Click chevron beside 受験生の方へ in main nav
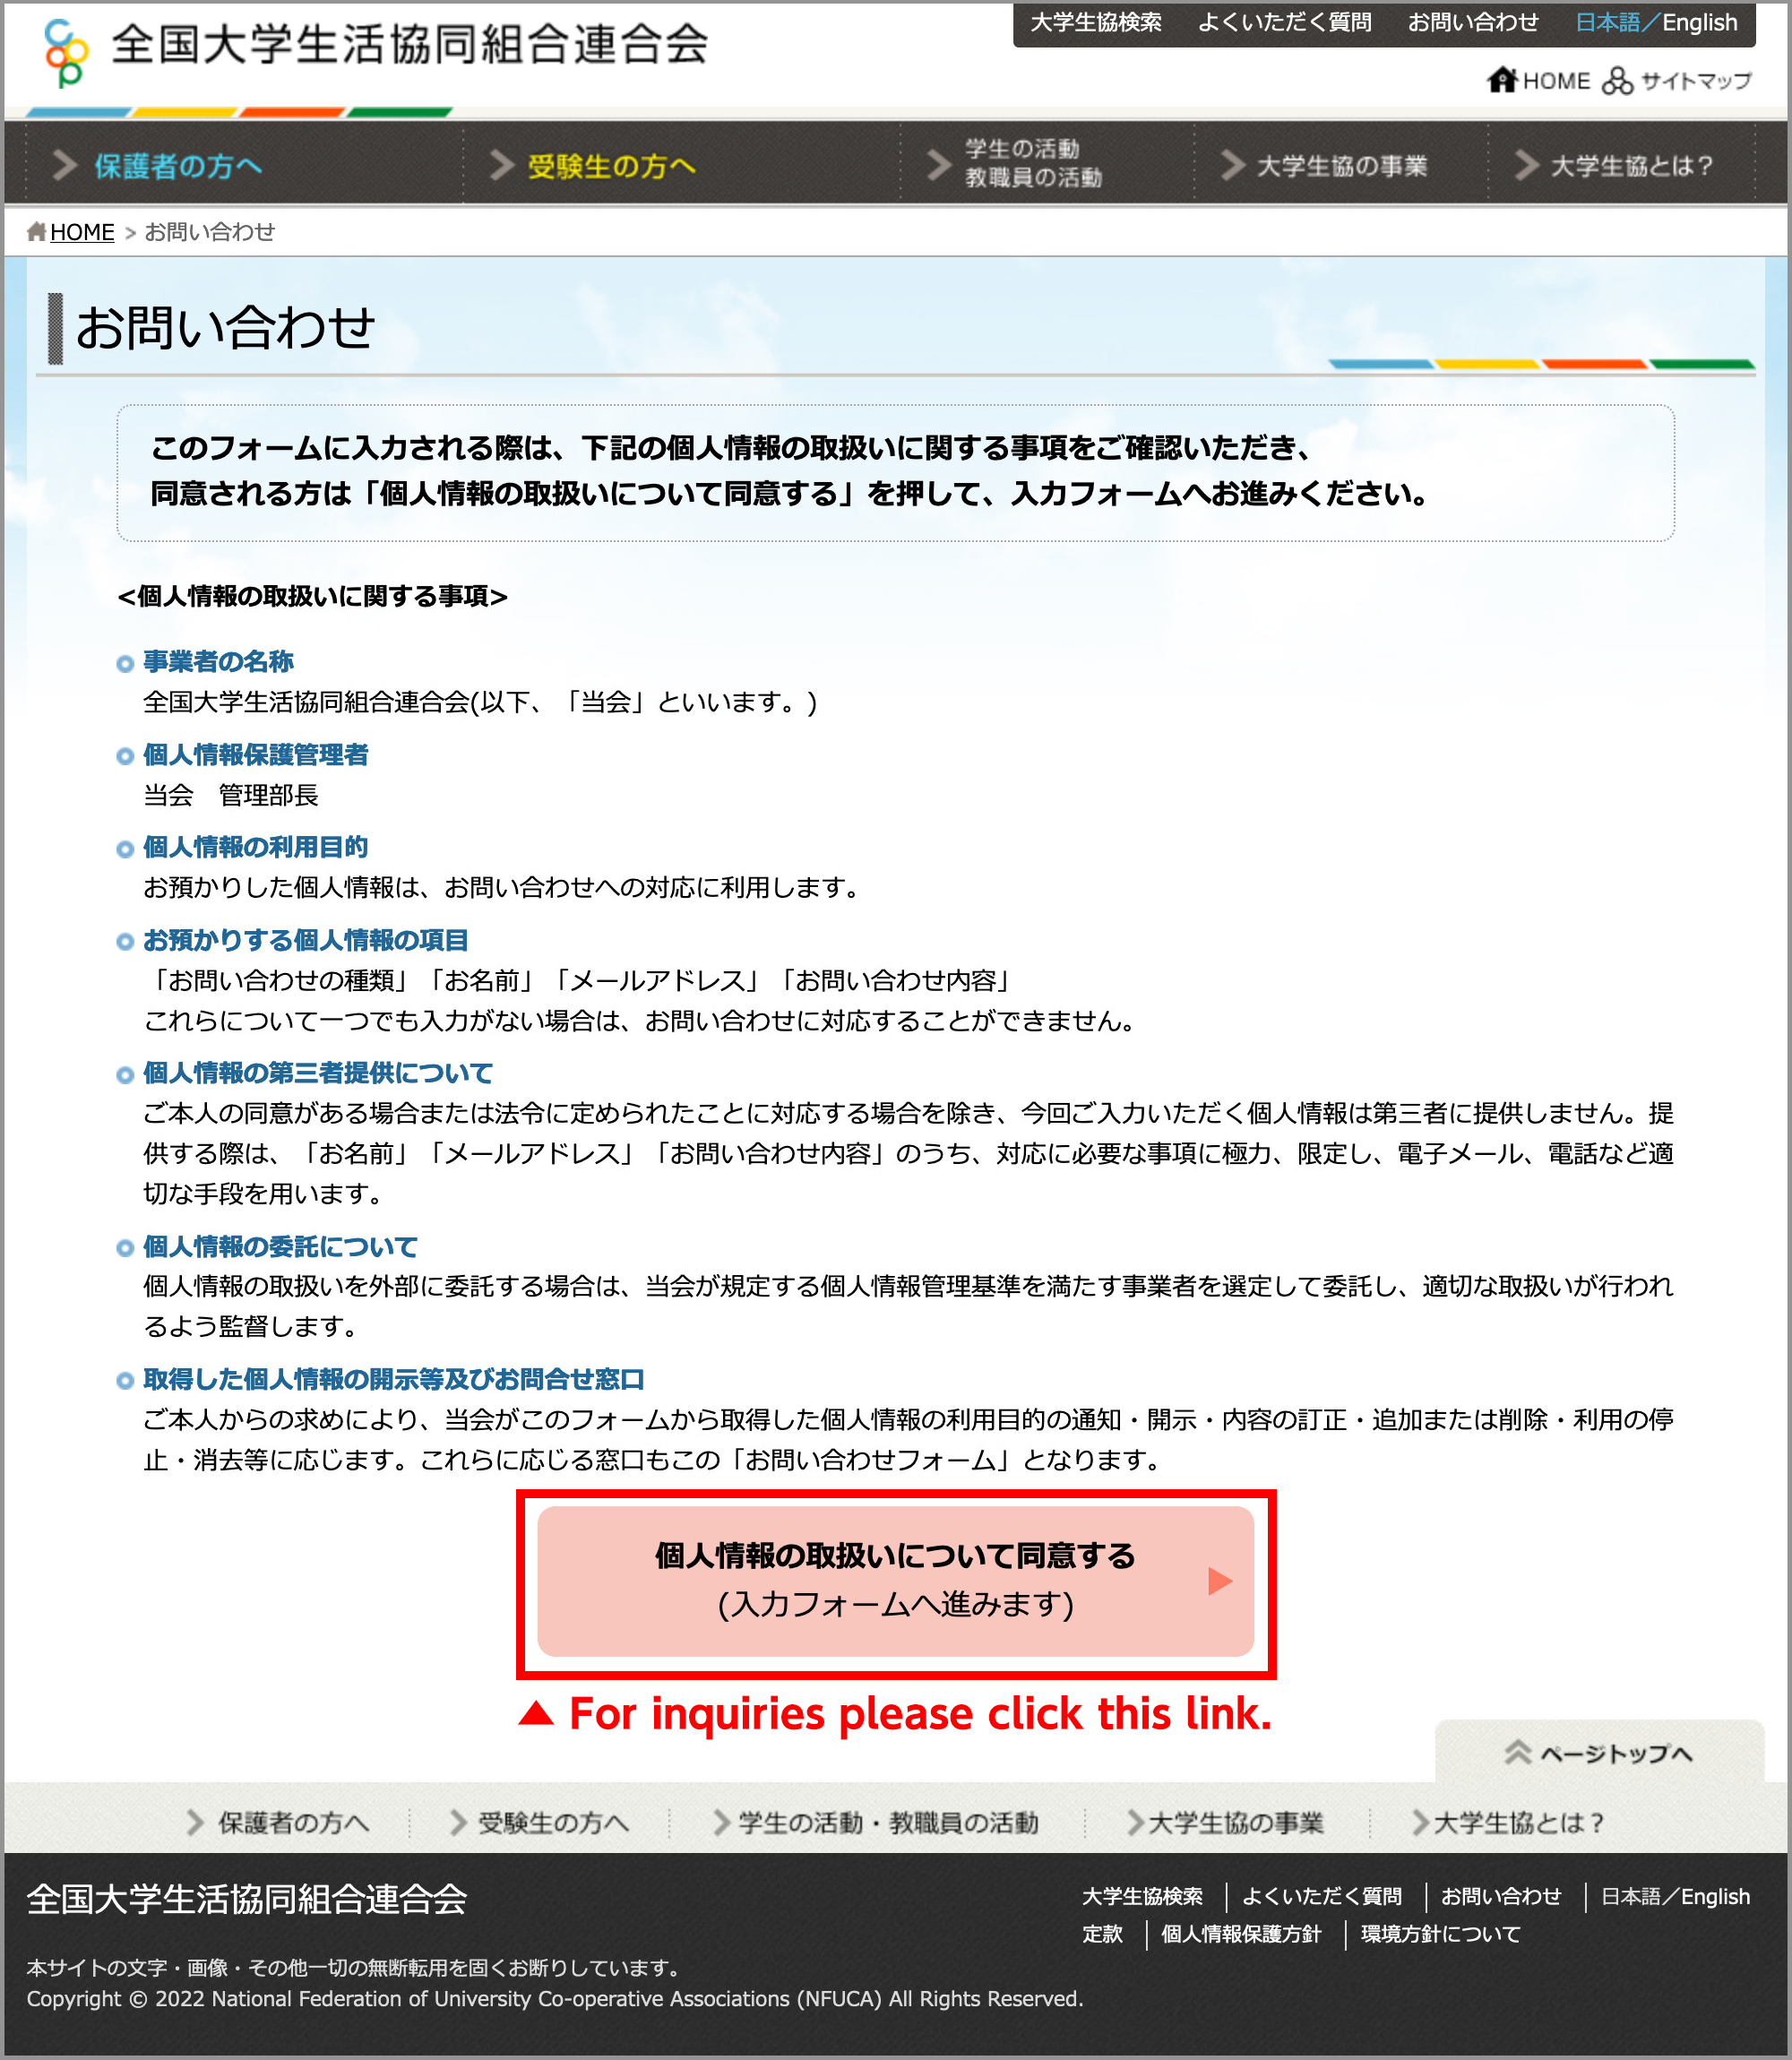1792x2060 pixels. [501, 165]
